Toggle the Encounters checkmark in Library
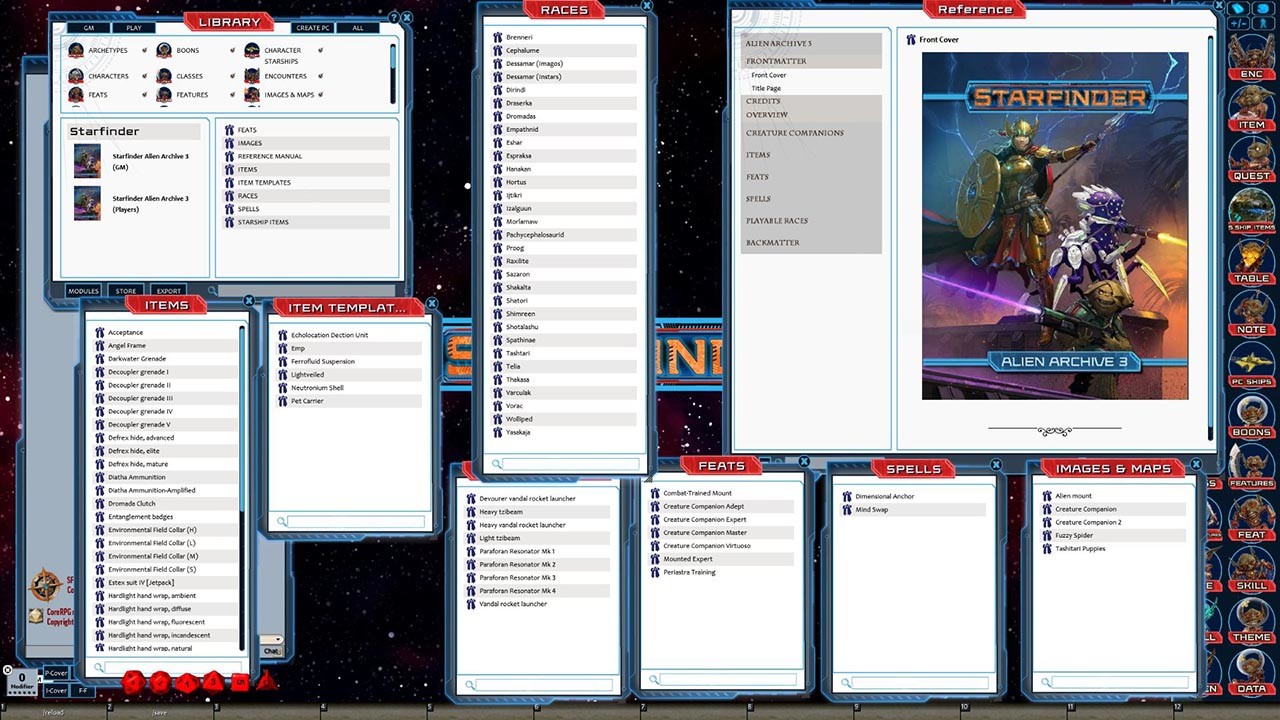This screenshot has width=1280, height=720. click(x=320, y=76)
